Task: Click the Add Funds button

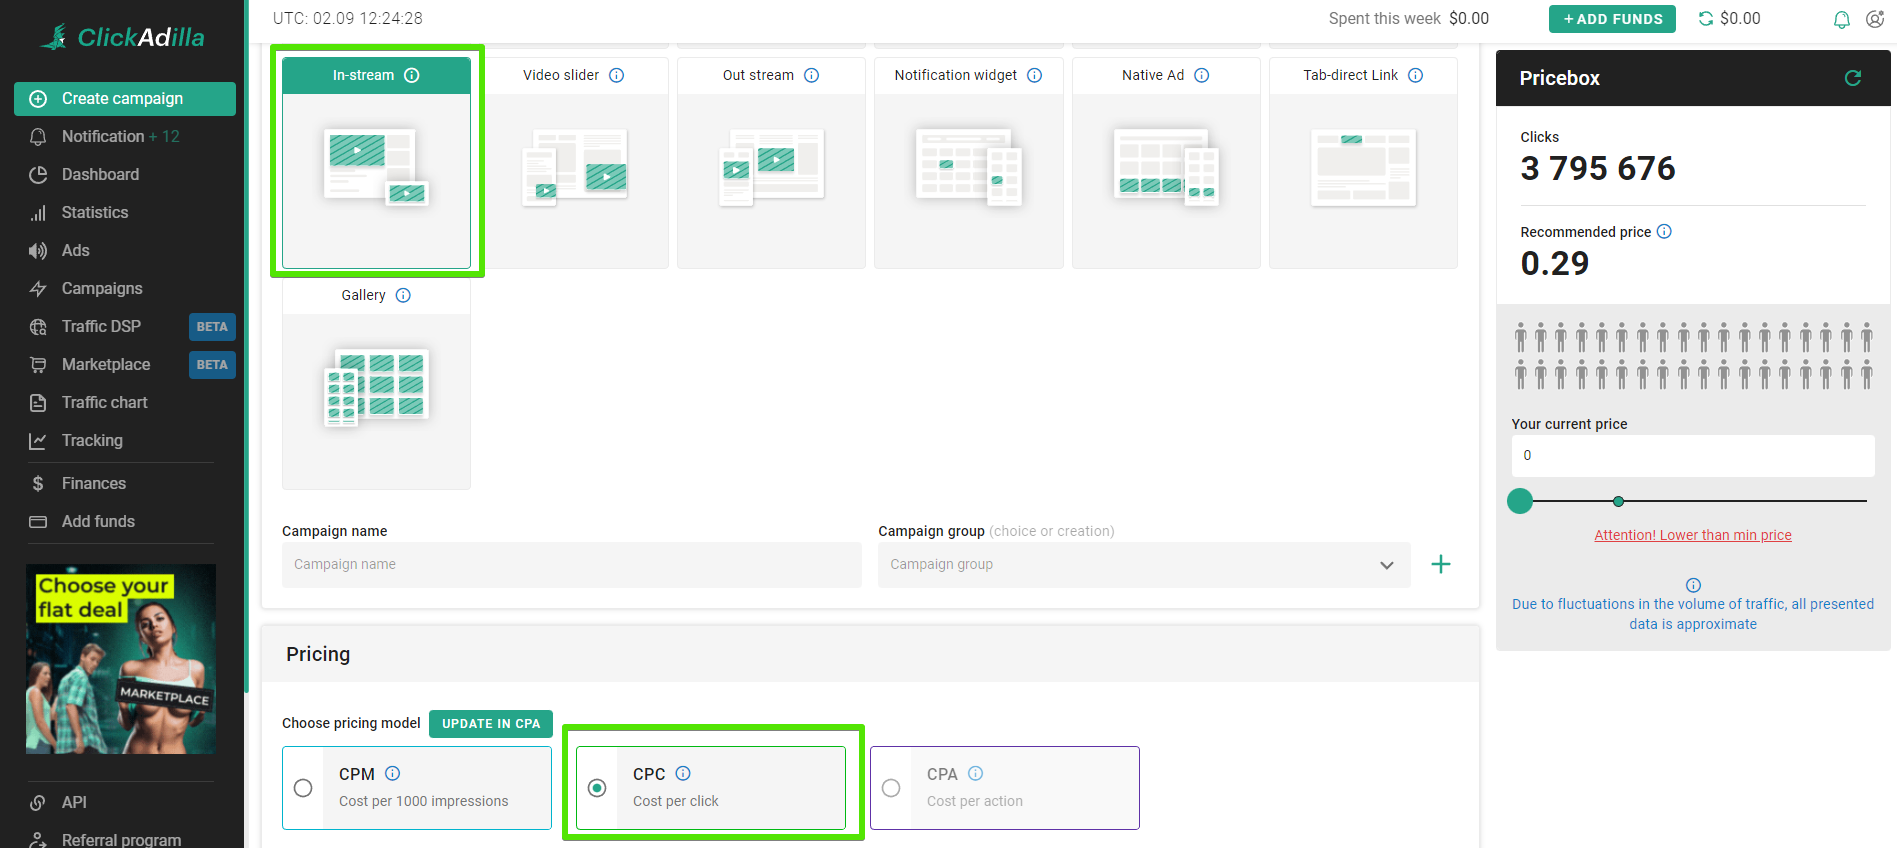Action: [x=1611, y=19]
